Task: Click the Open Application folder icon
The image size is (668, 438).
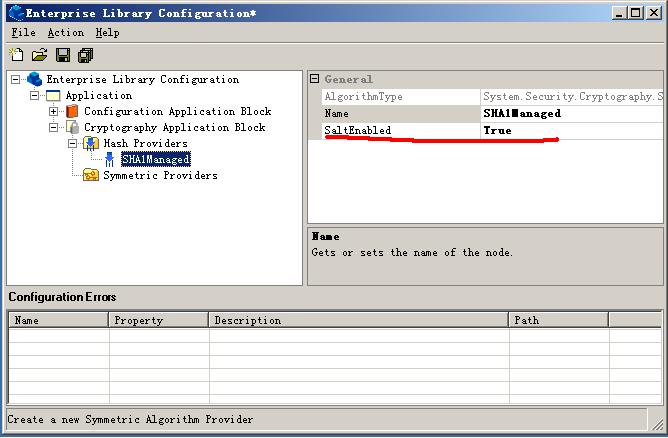Action: (39, 55)
